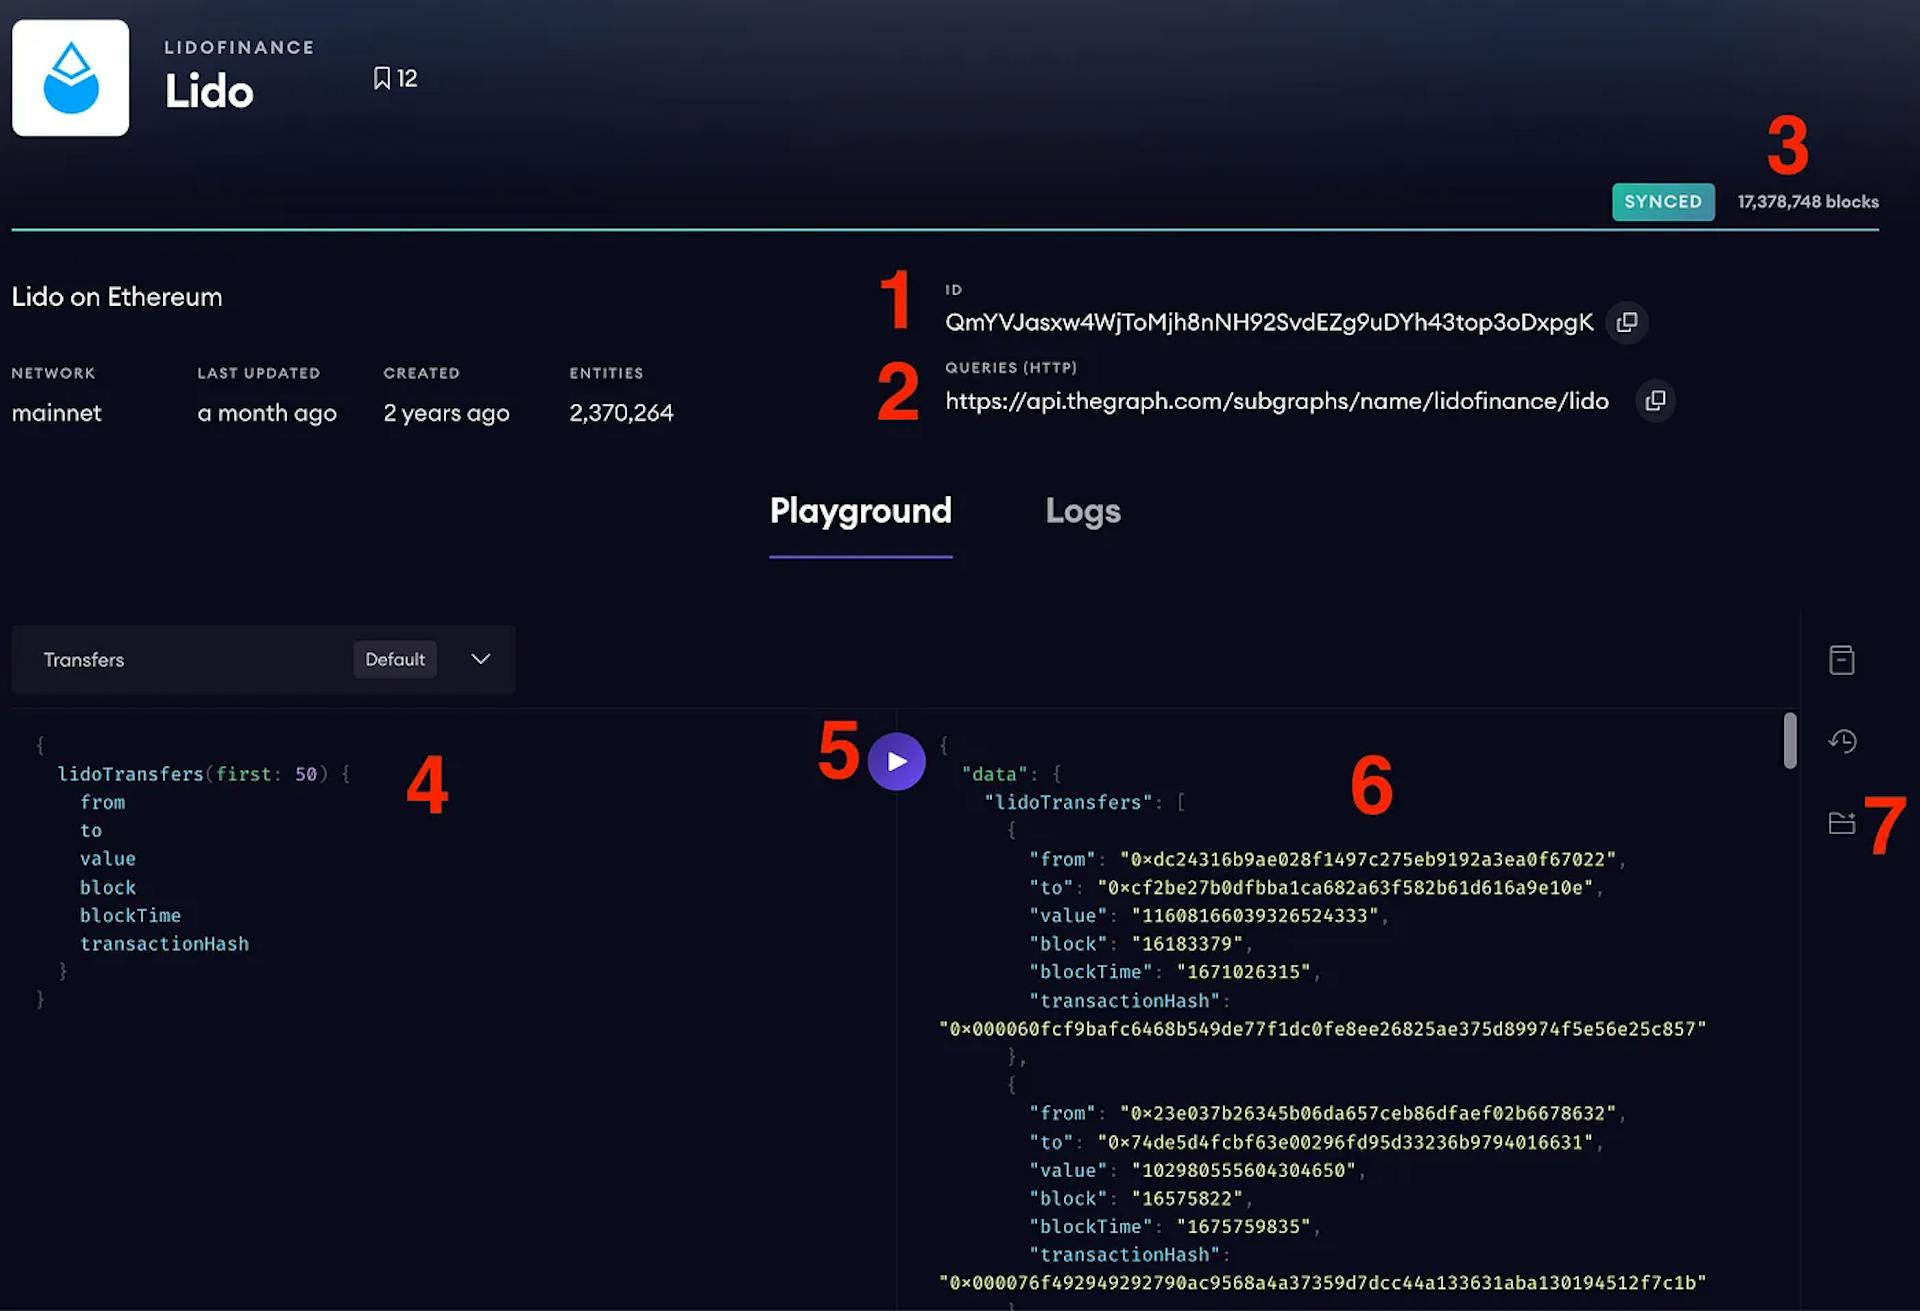Click the SYNCED status badge
Viewport: 1920px width, 1311px height.
tap(1663, 201)
